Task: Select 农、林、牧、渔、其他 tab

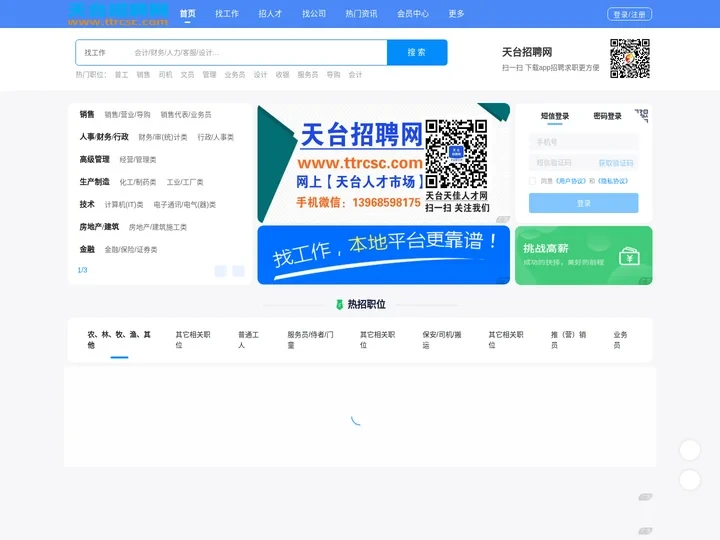Action: (x=119, y=340)
